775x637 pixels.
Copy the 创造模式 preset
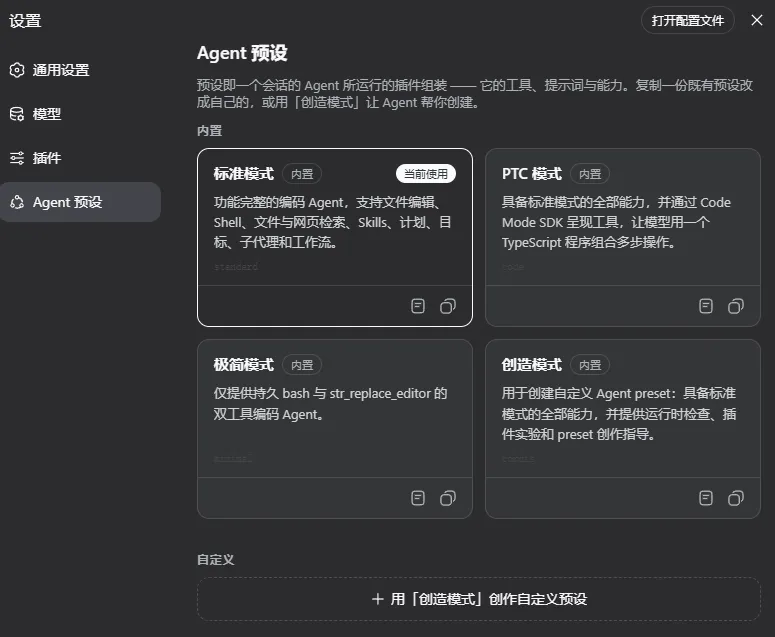tap(736, 498)
